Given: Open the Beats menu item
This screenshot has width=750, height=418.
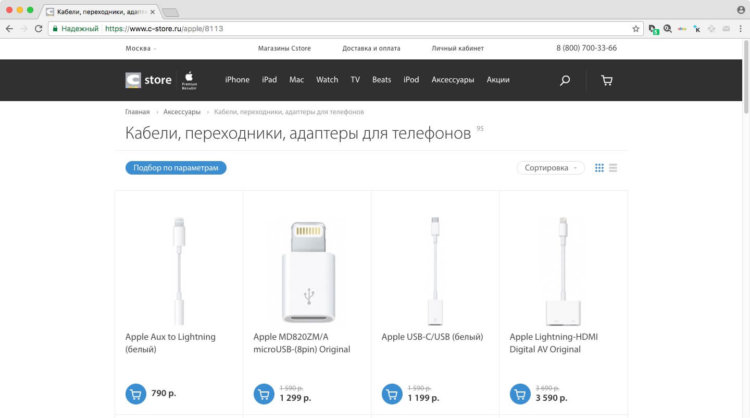Looking at the screenshot, I should point(382,80).
